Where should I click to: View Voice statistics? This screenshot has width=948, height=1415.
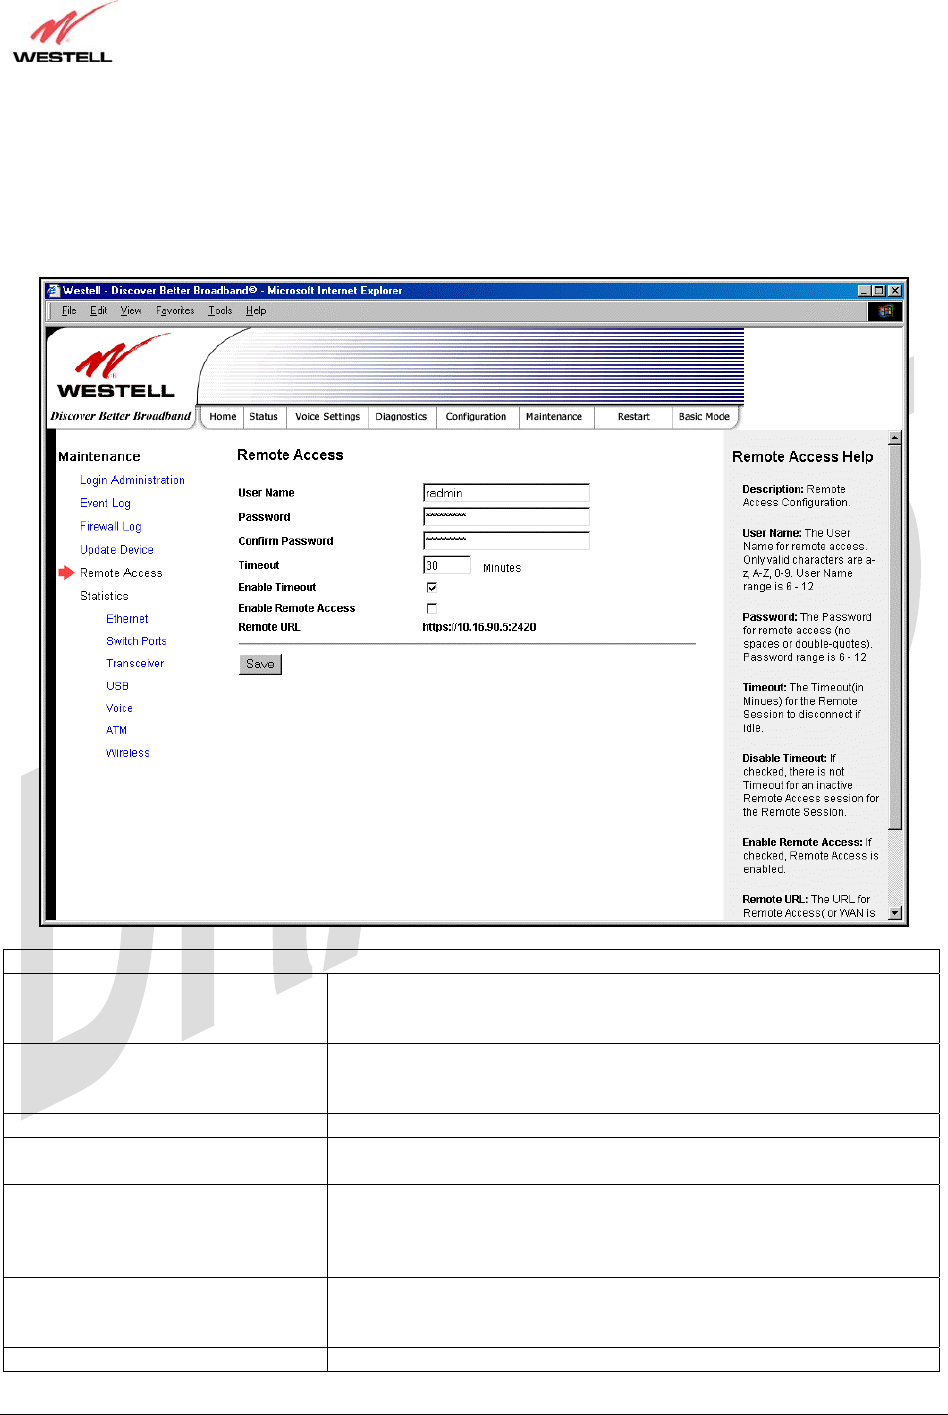pos(119,708)
